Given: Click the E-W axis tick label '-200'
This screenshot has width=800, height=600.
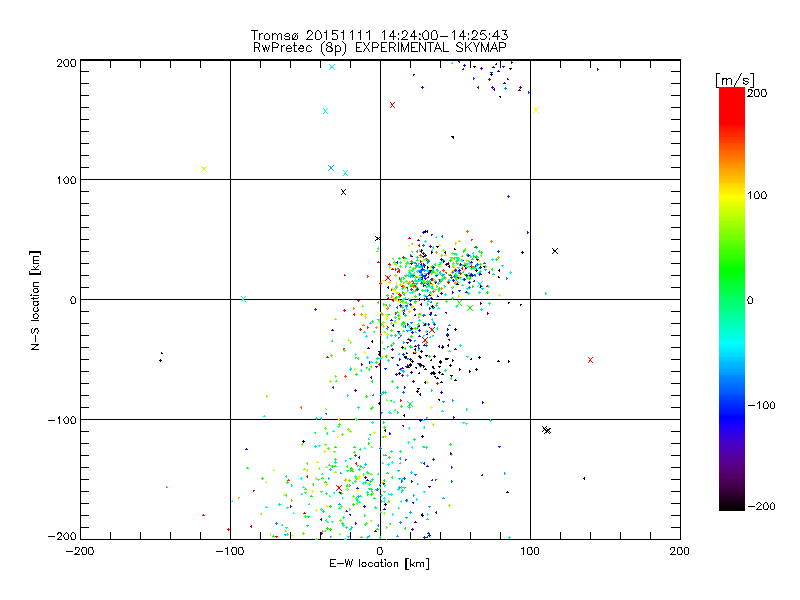Looking at the screenshot, I should coord(80,551).
